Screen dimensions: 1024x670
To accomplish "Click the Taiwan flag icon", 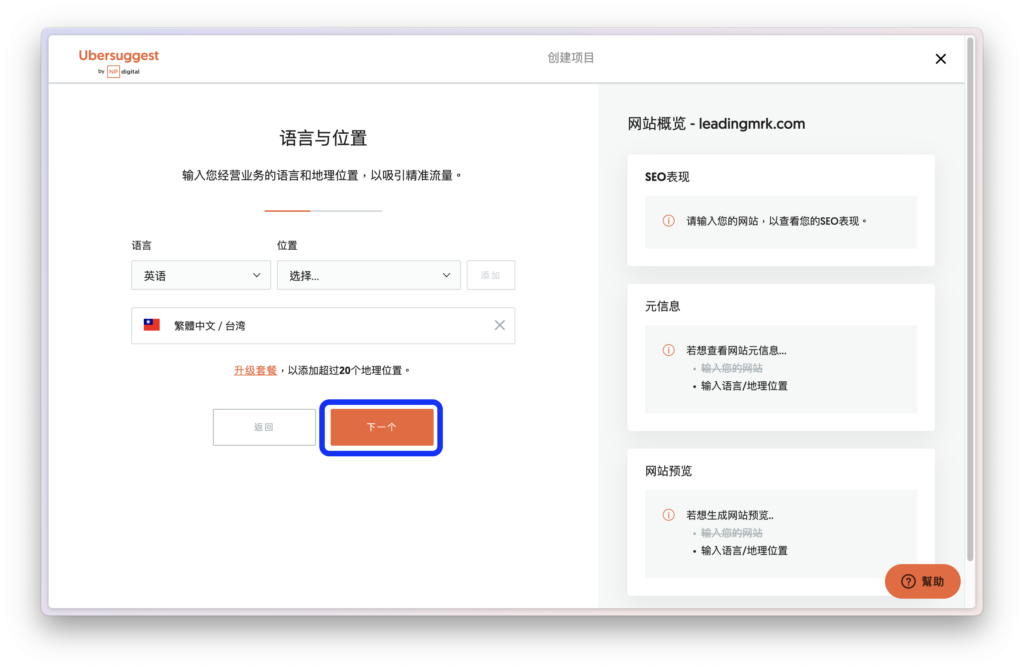I will (152, 325).
